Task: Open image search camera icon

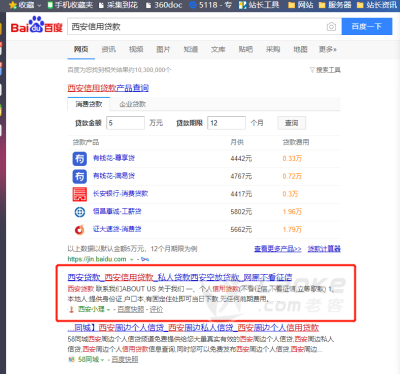Action: click(x=331, y=27)
